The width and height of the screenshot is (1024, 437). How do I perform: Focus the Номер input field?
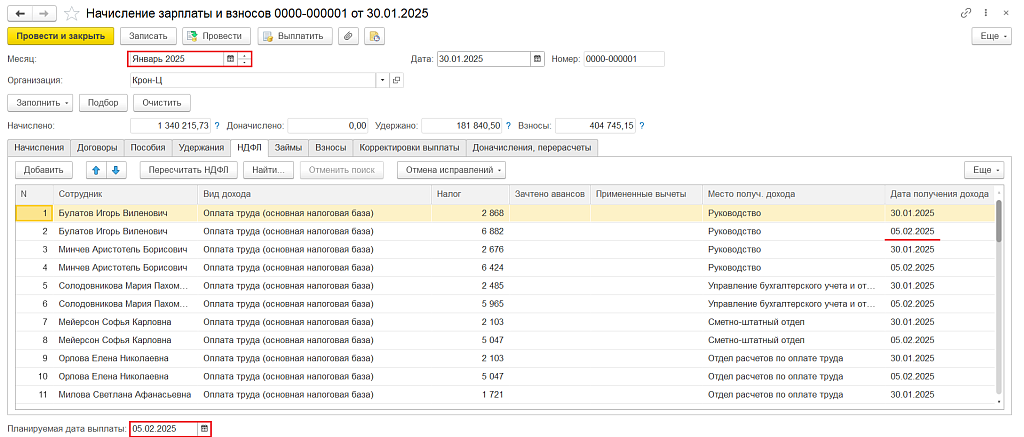624,59
